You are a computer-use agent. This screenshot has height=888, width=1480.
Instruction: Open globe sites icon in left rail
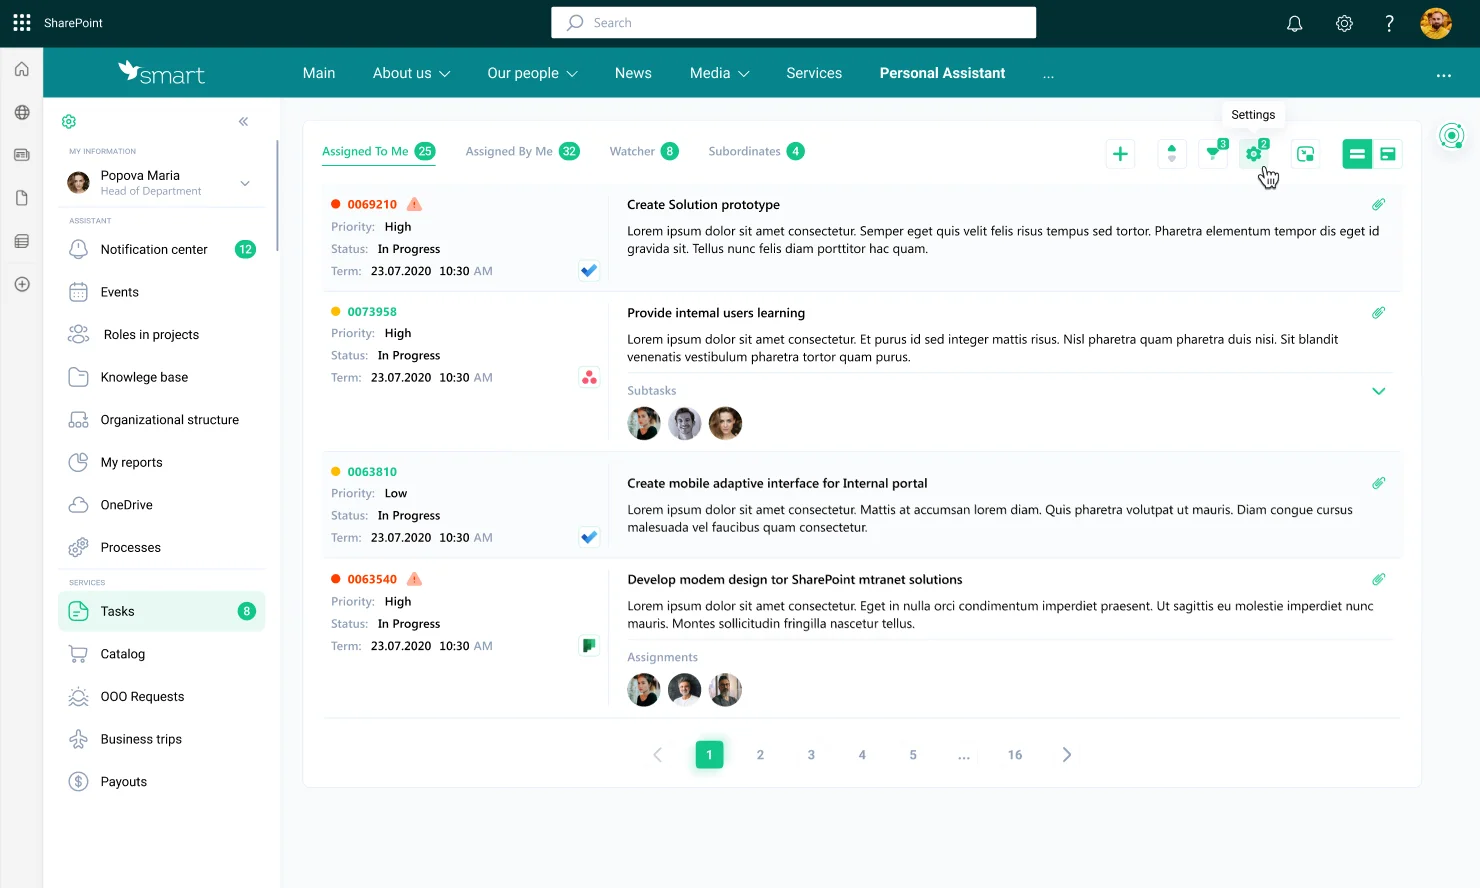tap(22, 112)
